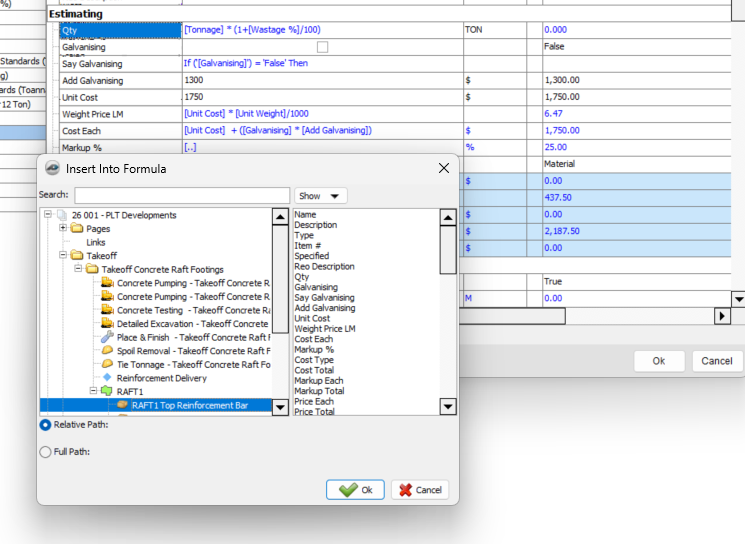The image size is (745, 544).
Task: Select Markup % in the field list
Action: click(x=315, y=350)
